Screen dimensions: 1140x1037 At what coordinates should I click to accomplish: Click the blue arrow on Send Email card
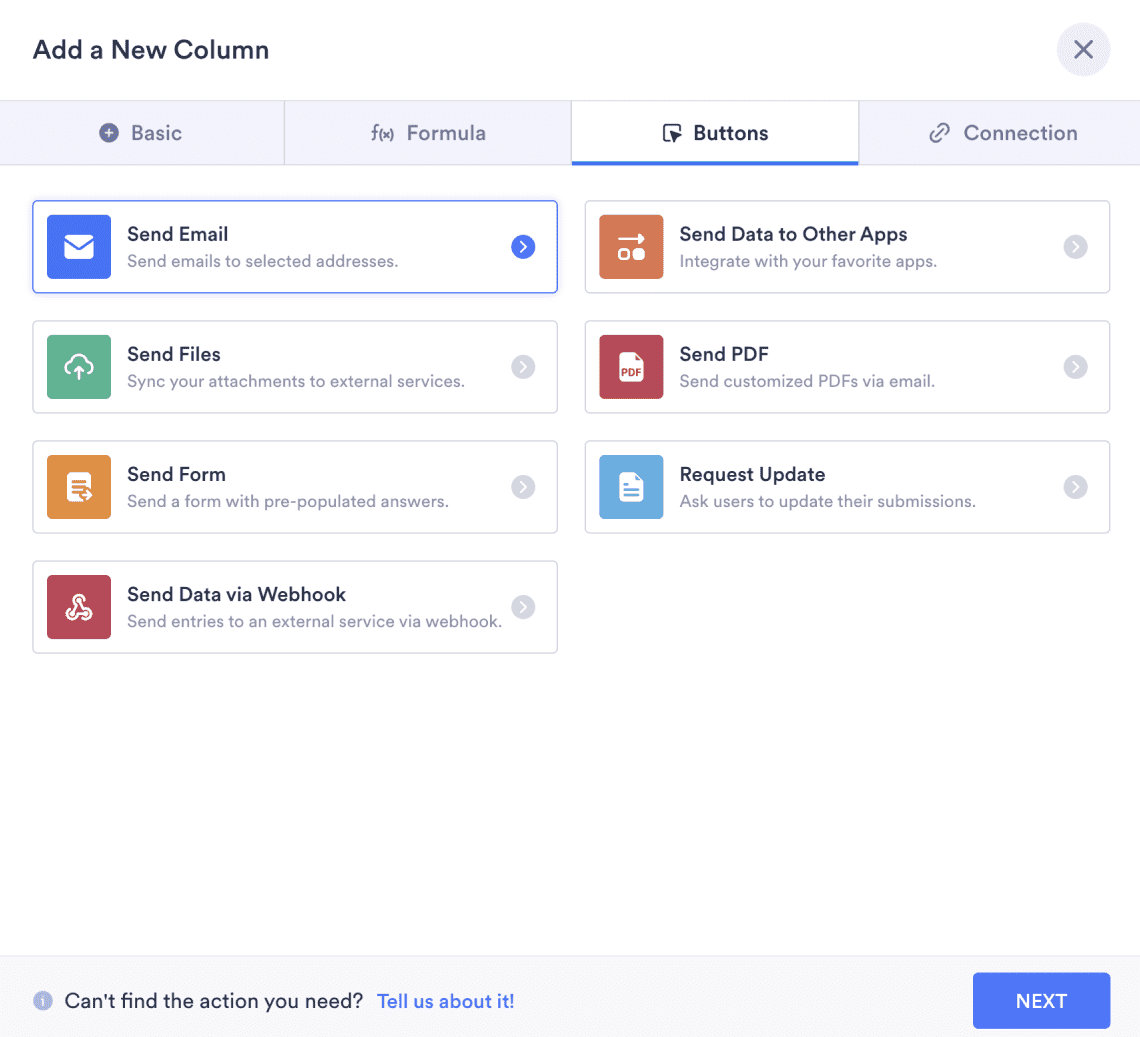523,247
